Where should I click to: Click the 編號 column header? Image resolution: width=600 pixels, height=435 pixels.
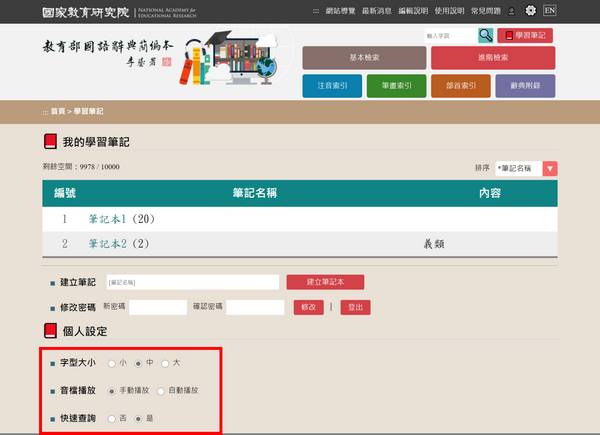65,193
